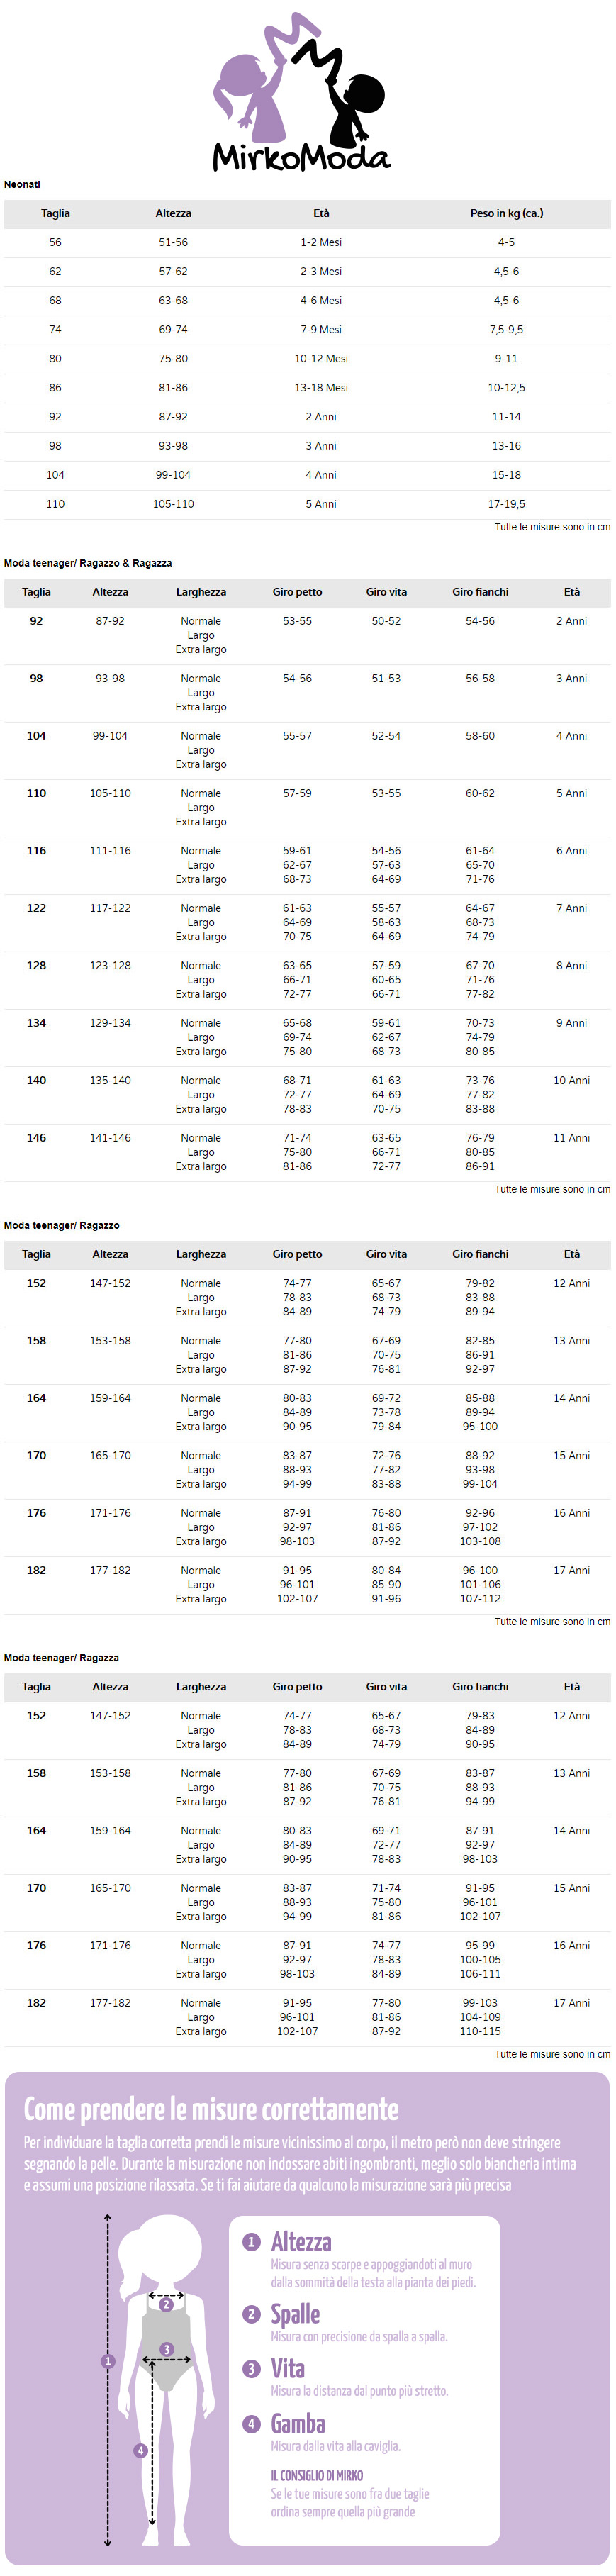Click 'Moda teenager/ Ragazzo & Ragazza' section title

click(x=88, y=564)
